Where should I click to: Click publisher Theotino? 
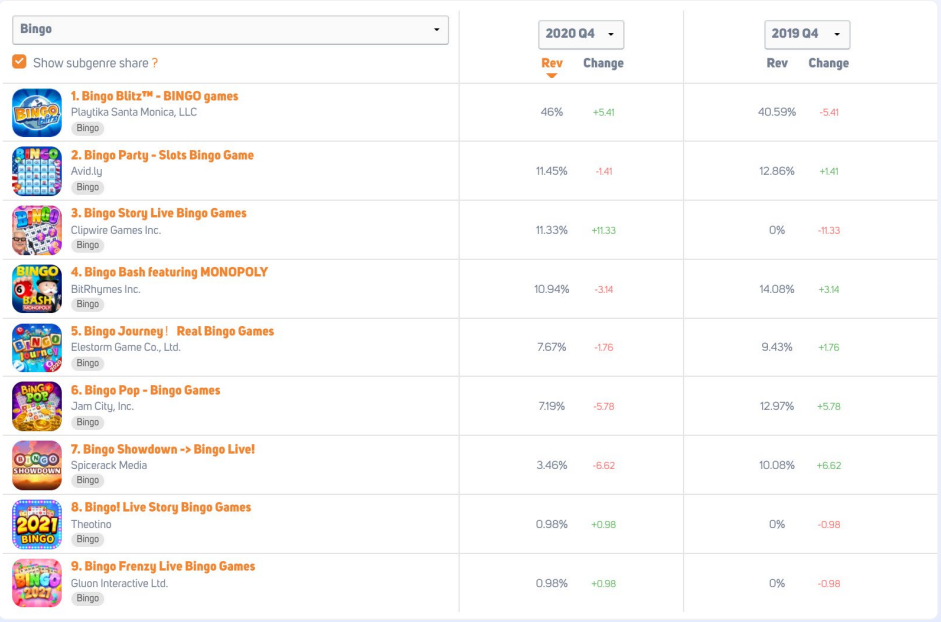[x=91, y=524]
